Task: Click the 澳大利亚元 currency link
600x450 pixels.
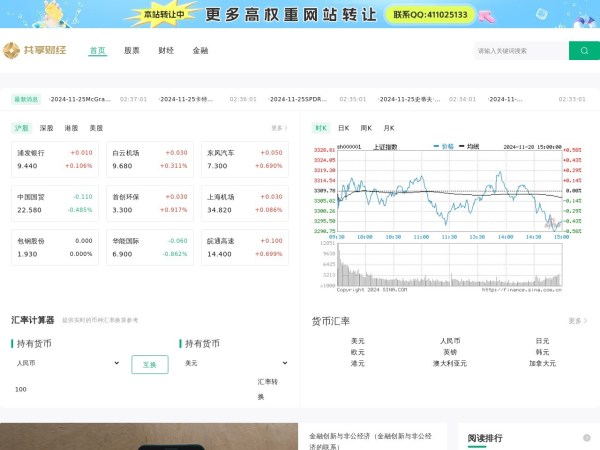Action: point(449,363)
